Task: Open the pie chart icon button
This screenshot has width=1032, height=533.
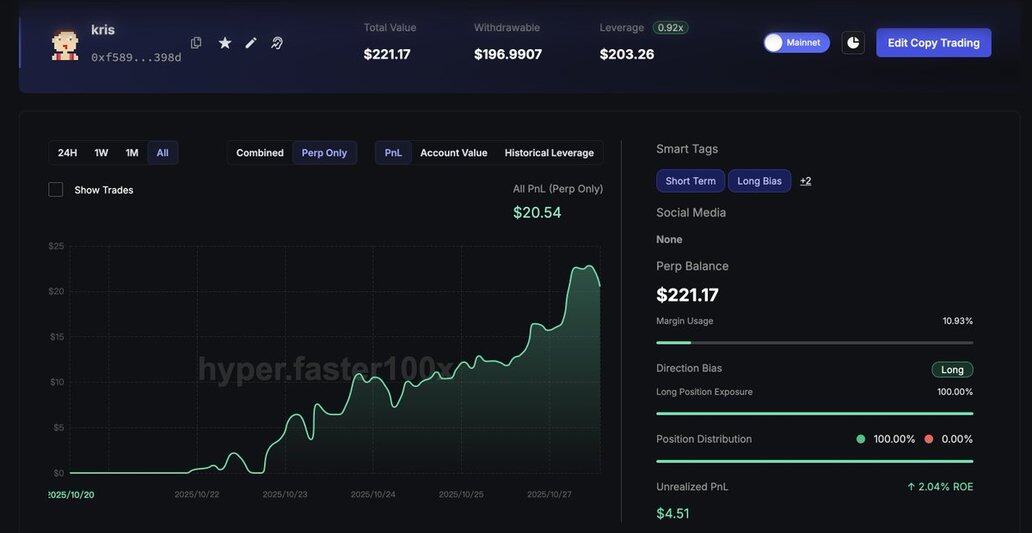Action: point(853,43)
